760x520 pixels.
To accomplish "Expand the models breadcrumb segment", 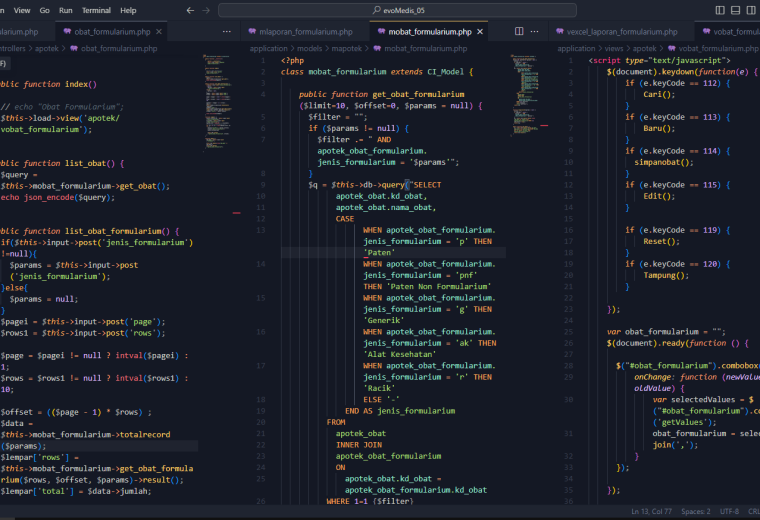I will tap(309, 48).
